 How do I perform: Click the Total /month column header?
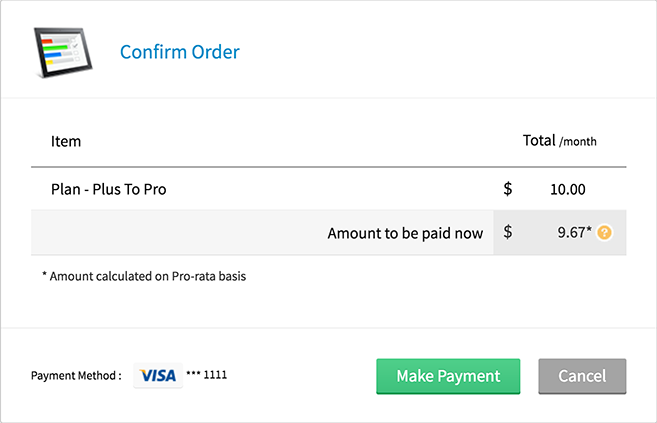click(x=559, y=141)
